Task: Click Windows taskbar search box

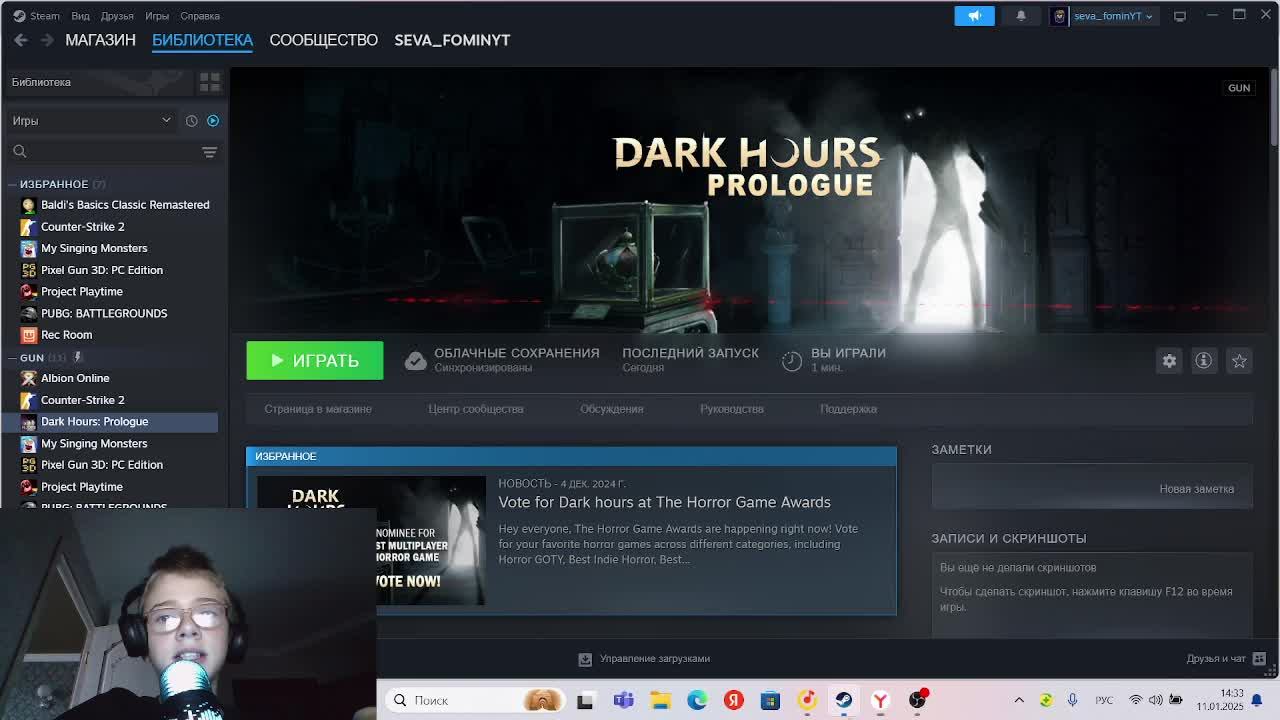Action: 473,700
